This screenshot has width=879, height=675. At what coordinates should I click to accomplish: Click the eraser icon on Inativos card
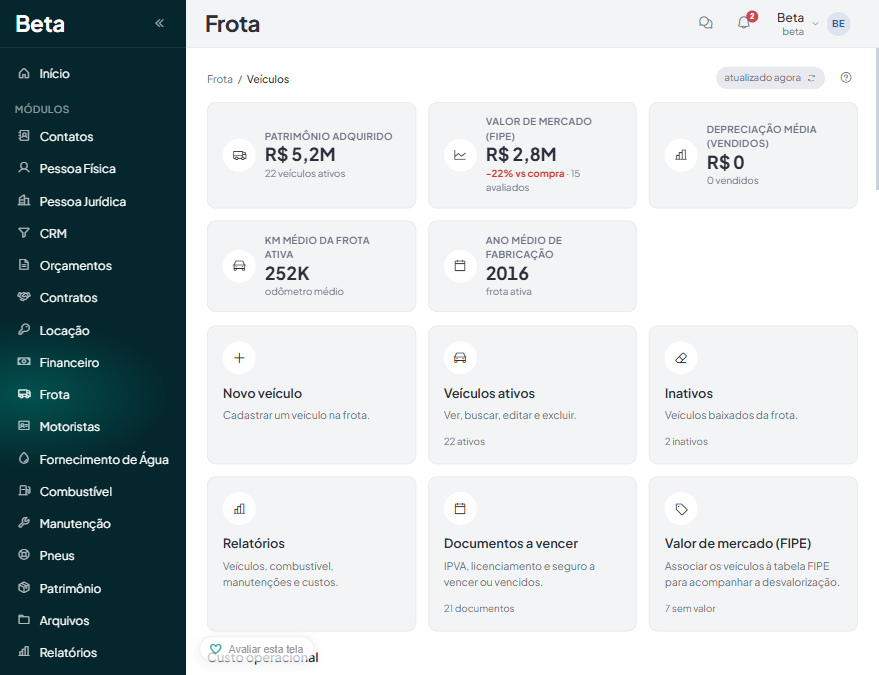coord(681,358)
